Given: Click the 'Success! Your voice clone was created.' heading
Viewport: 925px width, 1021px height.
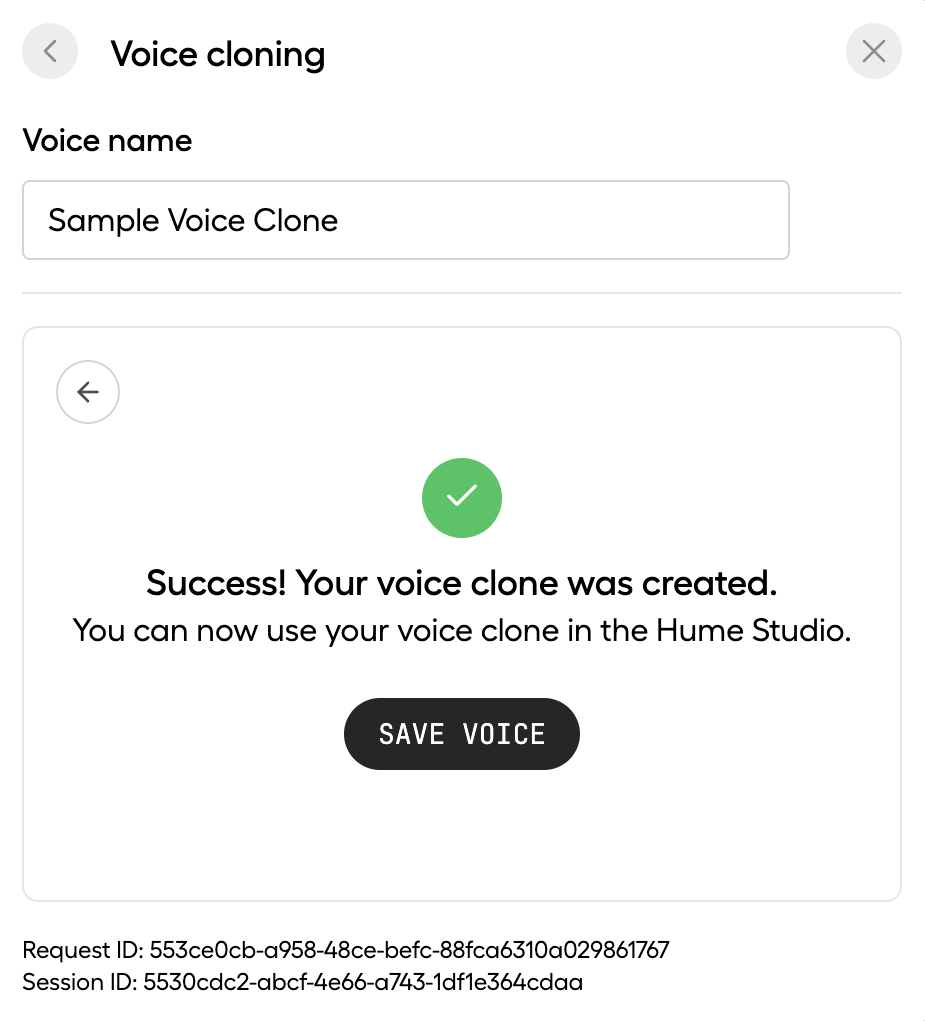Looking at the screenshot, I should pyautogui.click(x=461, y=582).
